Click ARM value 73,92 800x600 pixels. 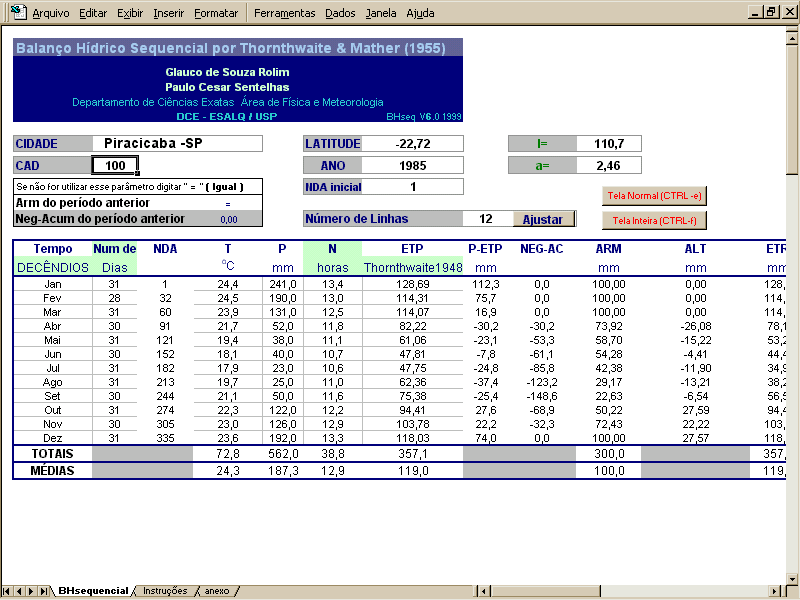coord(609,326)
